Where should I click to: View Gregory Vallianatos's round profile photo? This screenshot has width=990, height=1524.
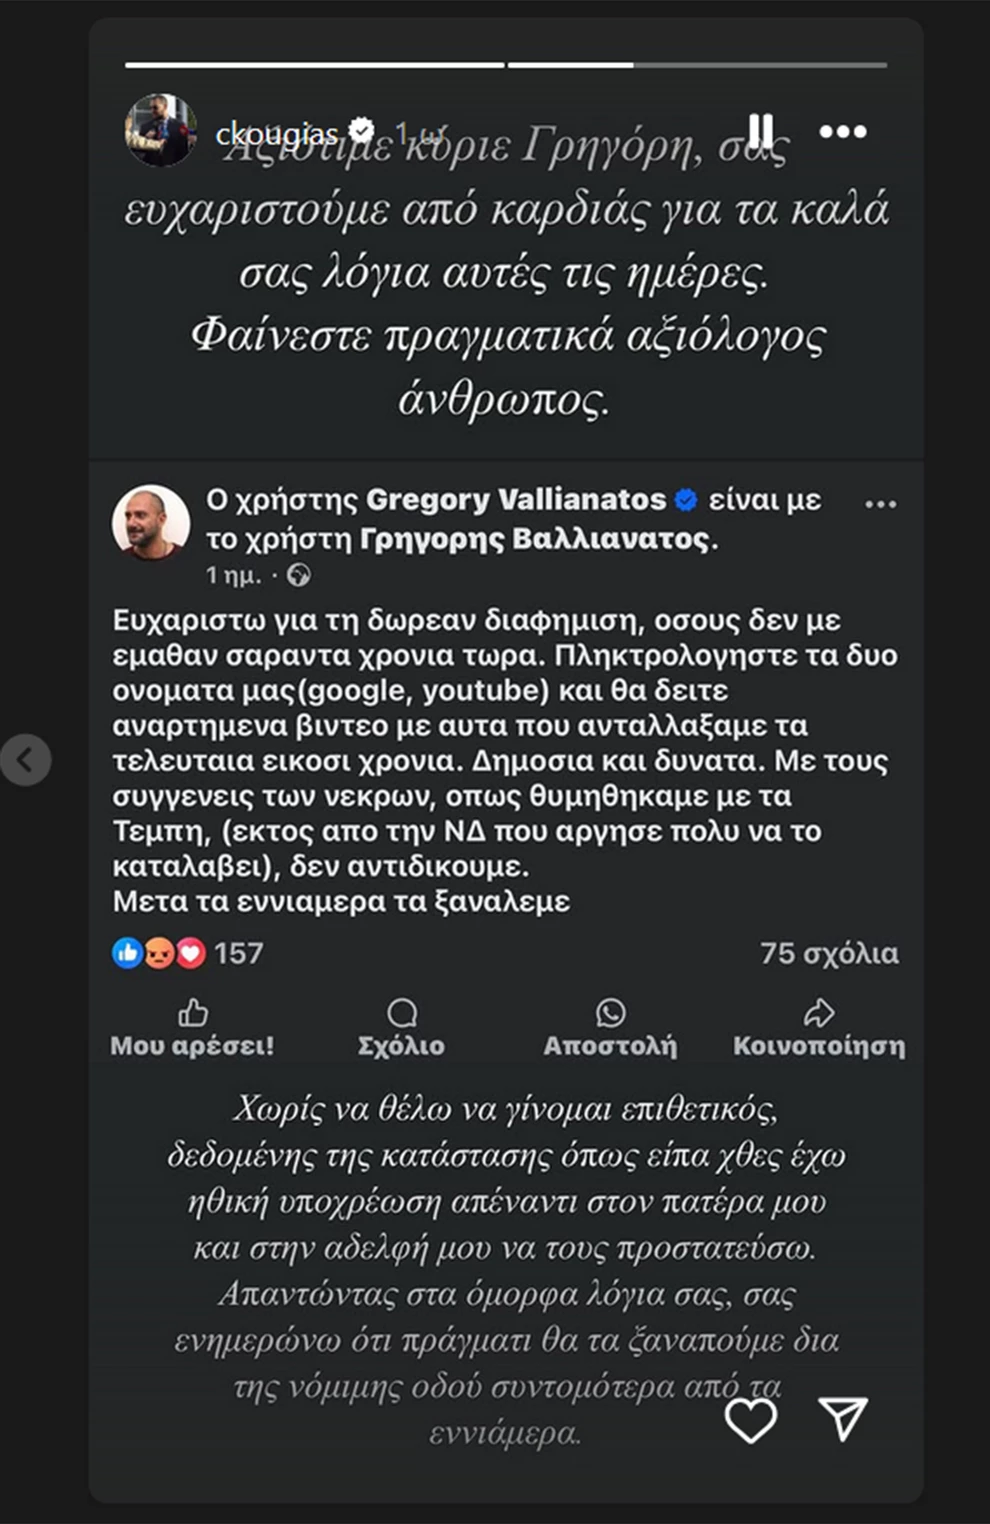point(151,522)
